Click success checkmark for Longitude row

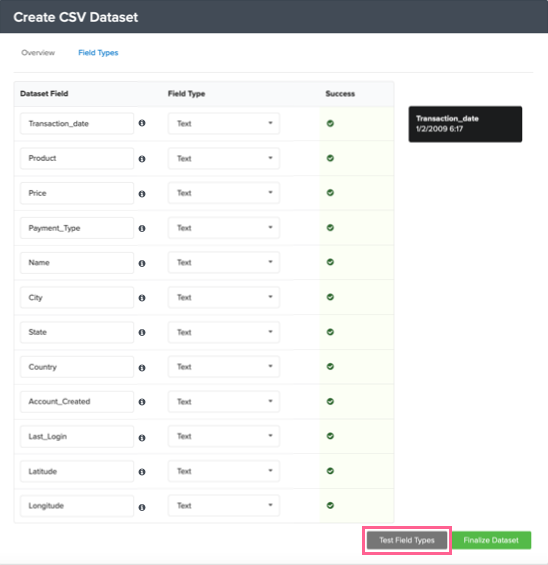coord(330,506)
